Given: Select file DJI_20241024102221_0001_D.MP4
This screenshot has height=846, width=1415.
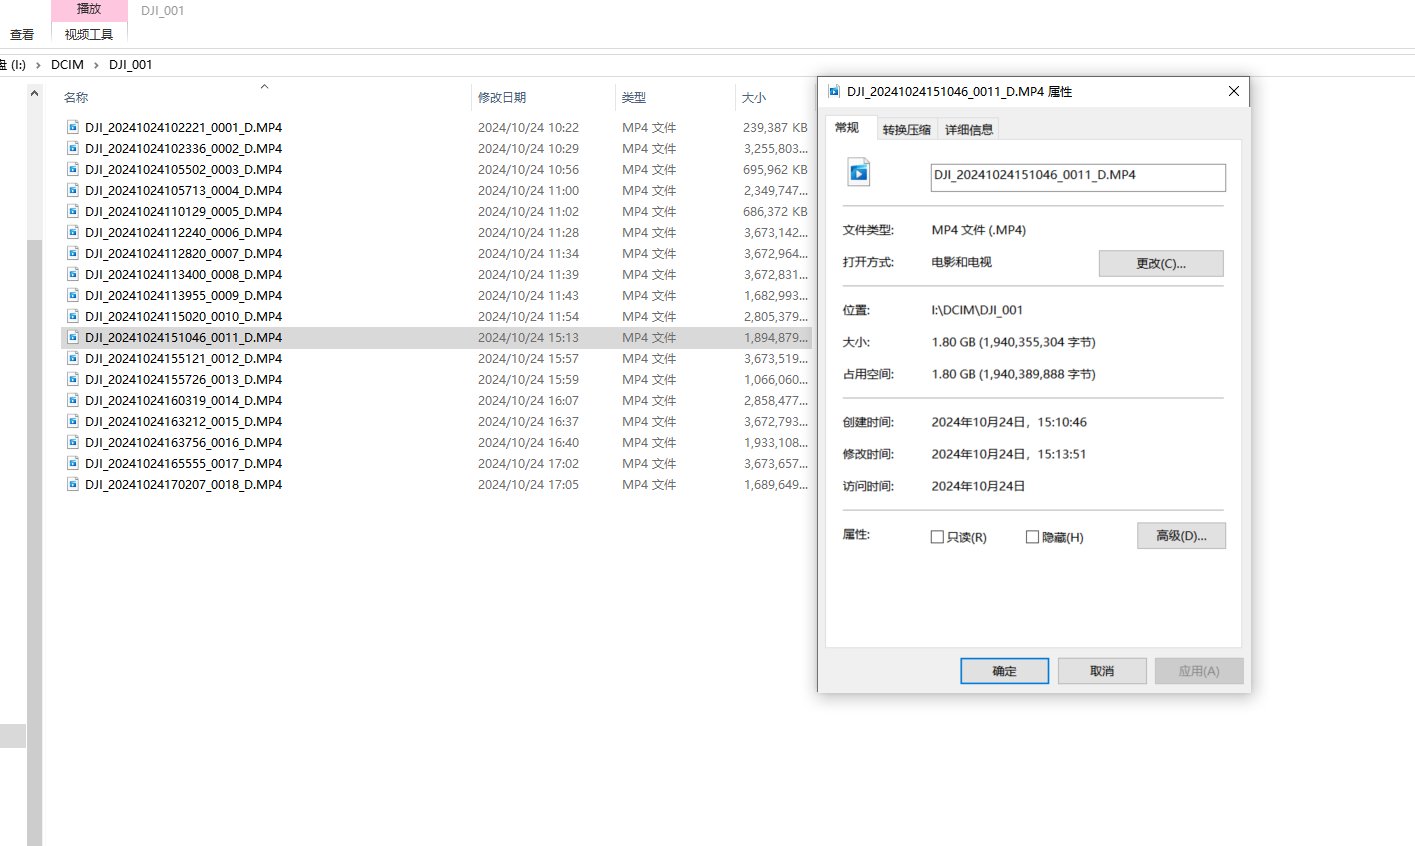Looking at the screenshot, I should [x=183, y=127].
